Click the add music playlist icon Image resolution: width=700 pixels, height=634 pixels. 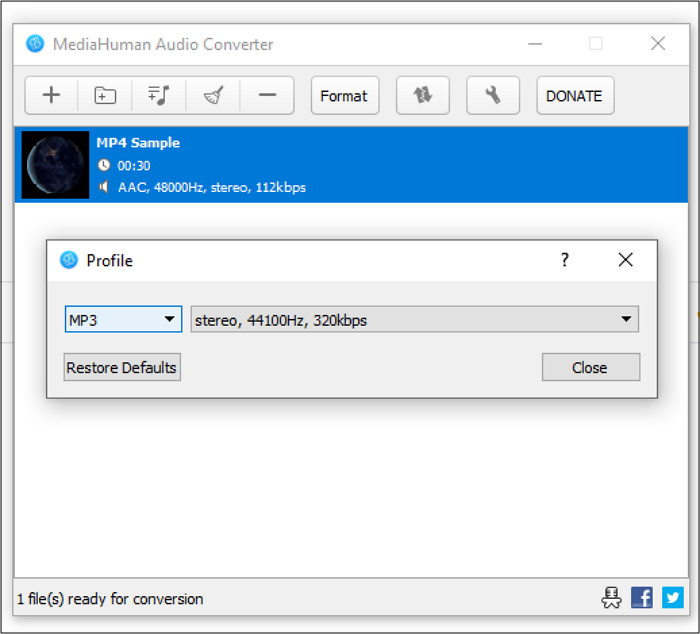tap(159, 96)
